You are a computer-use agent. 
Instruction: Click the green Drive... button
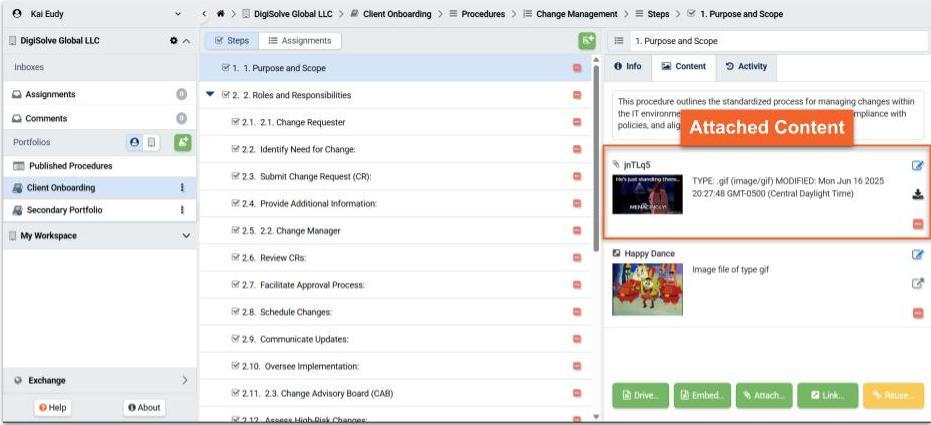click(641, 395)
